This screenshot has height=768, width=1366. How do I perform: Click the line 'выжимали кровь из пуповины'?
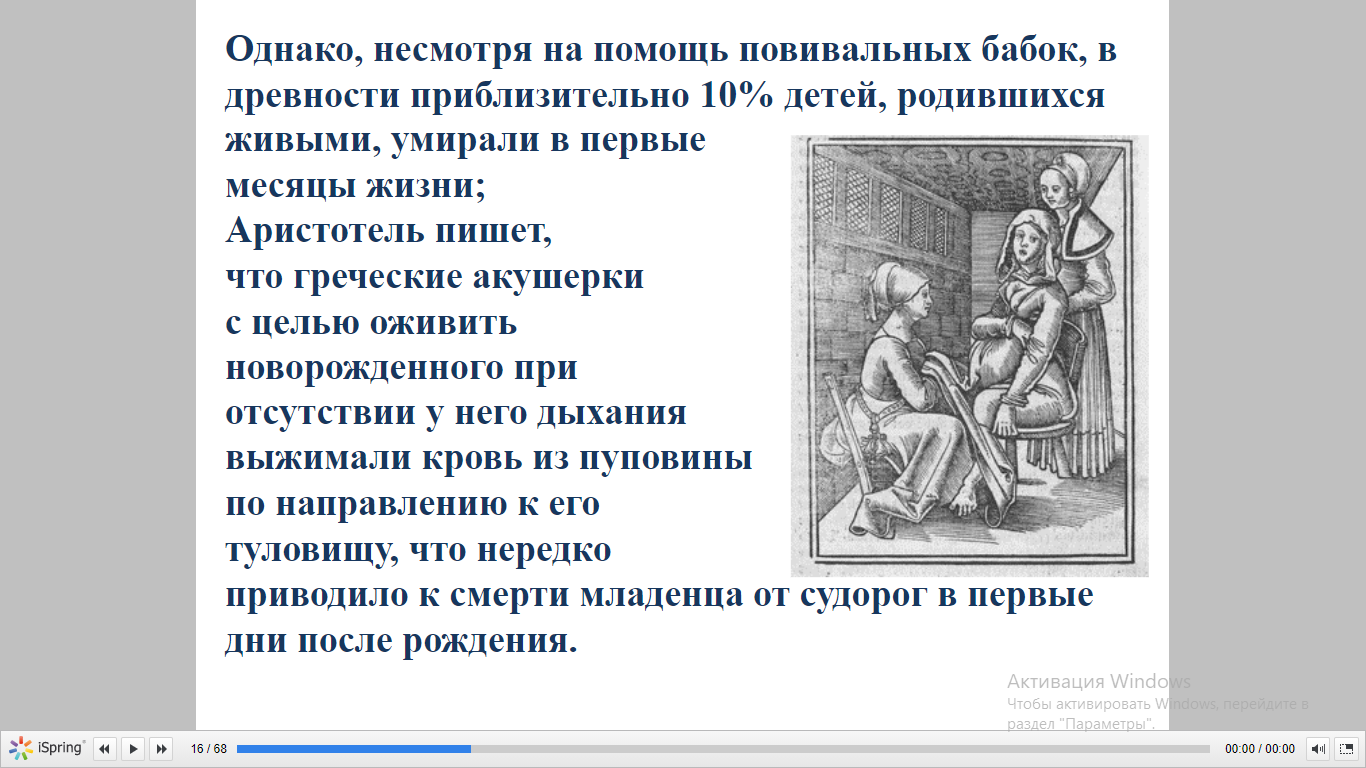488,458
